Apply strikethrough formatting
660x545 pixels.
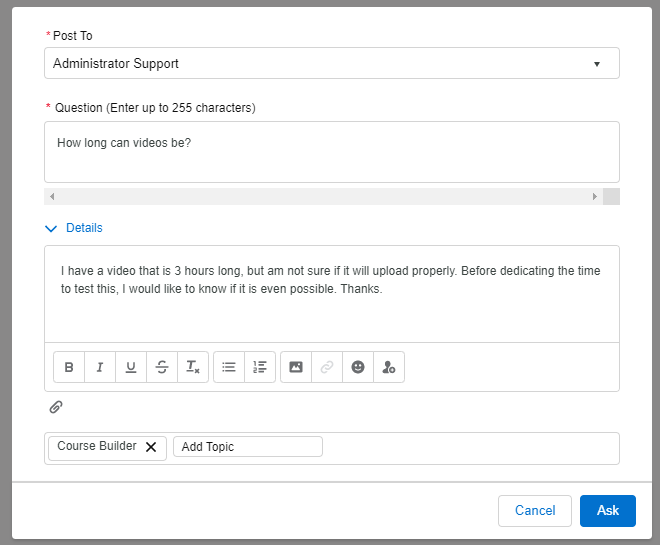click(x=162, y=367)
